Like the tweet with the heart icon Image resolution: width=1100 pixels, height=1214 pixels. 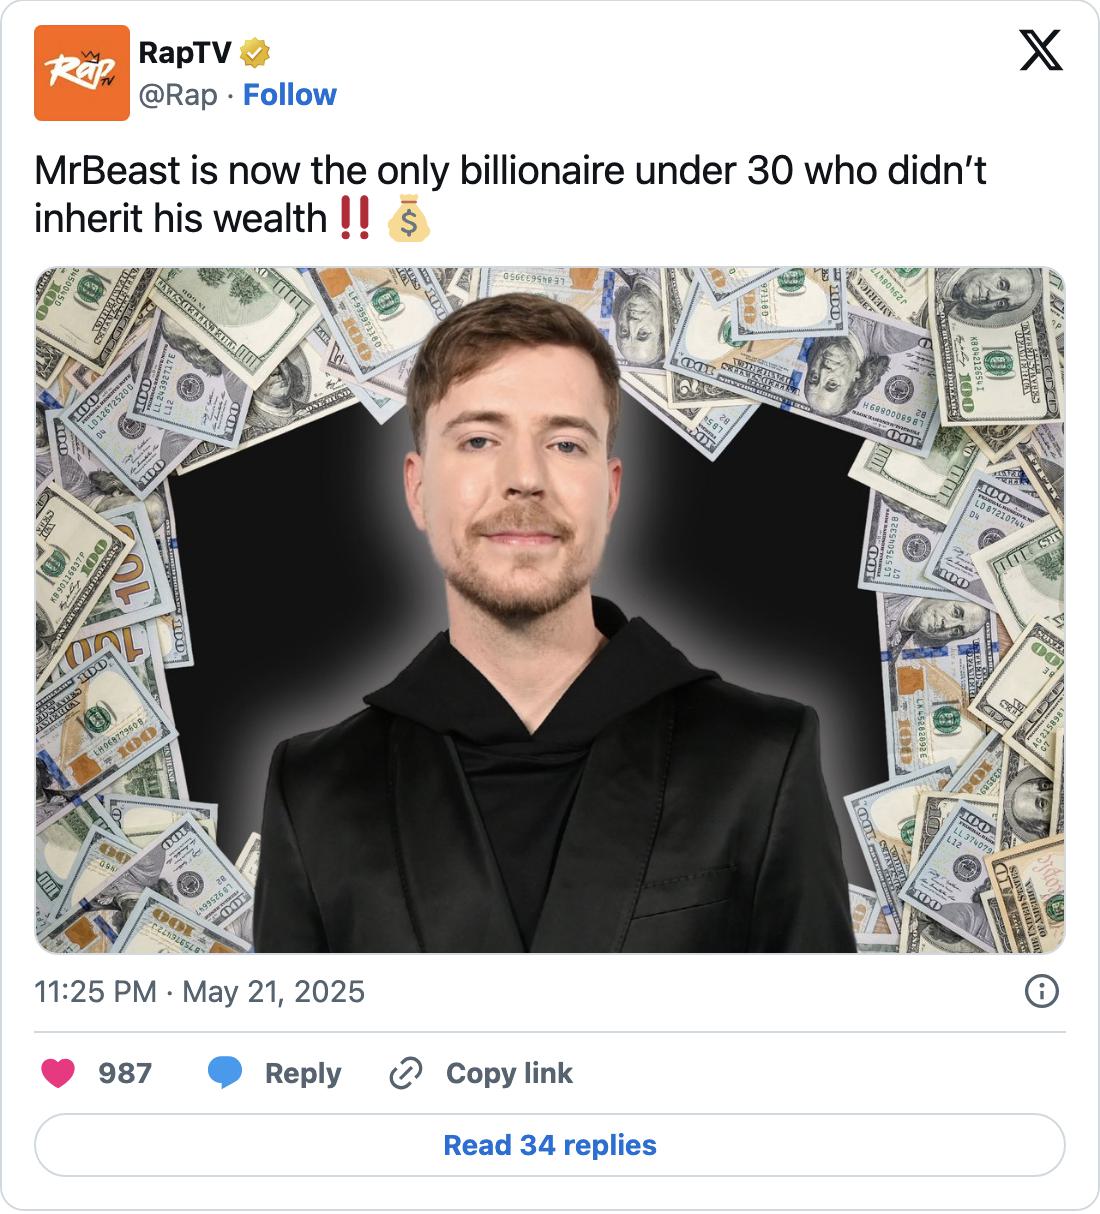[59, 1073]
